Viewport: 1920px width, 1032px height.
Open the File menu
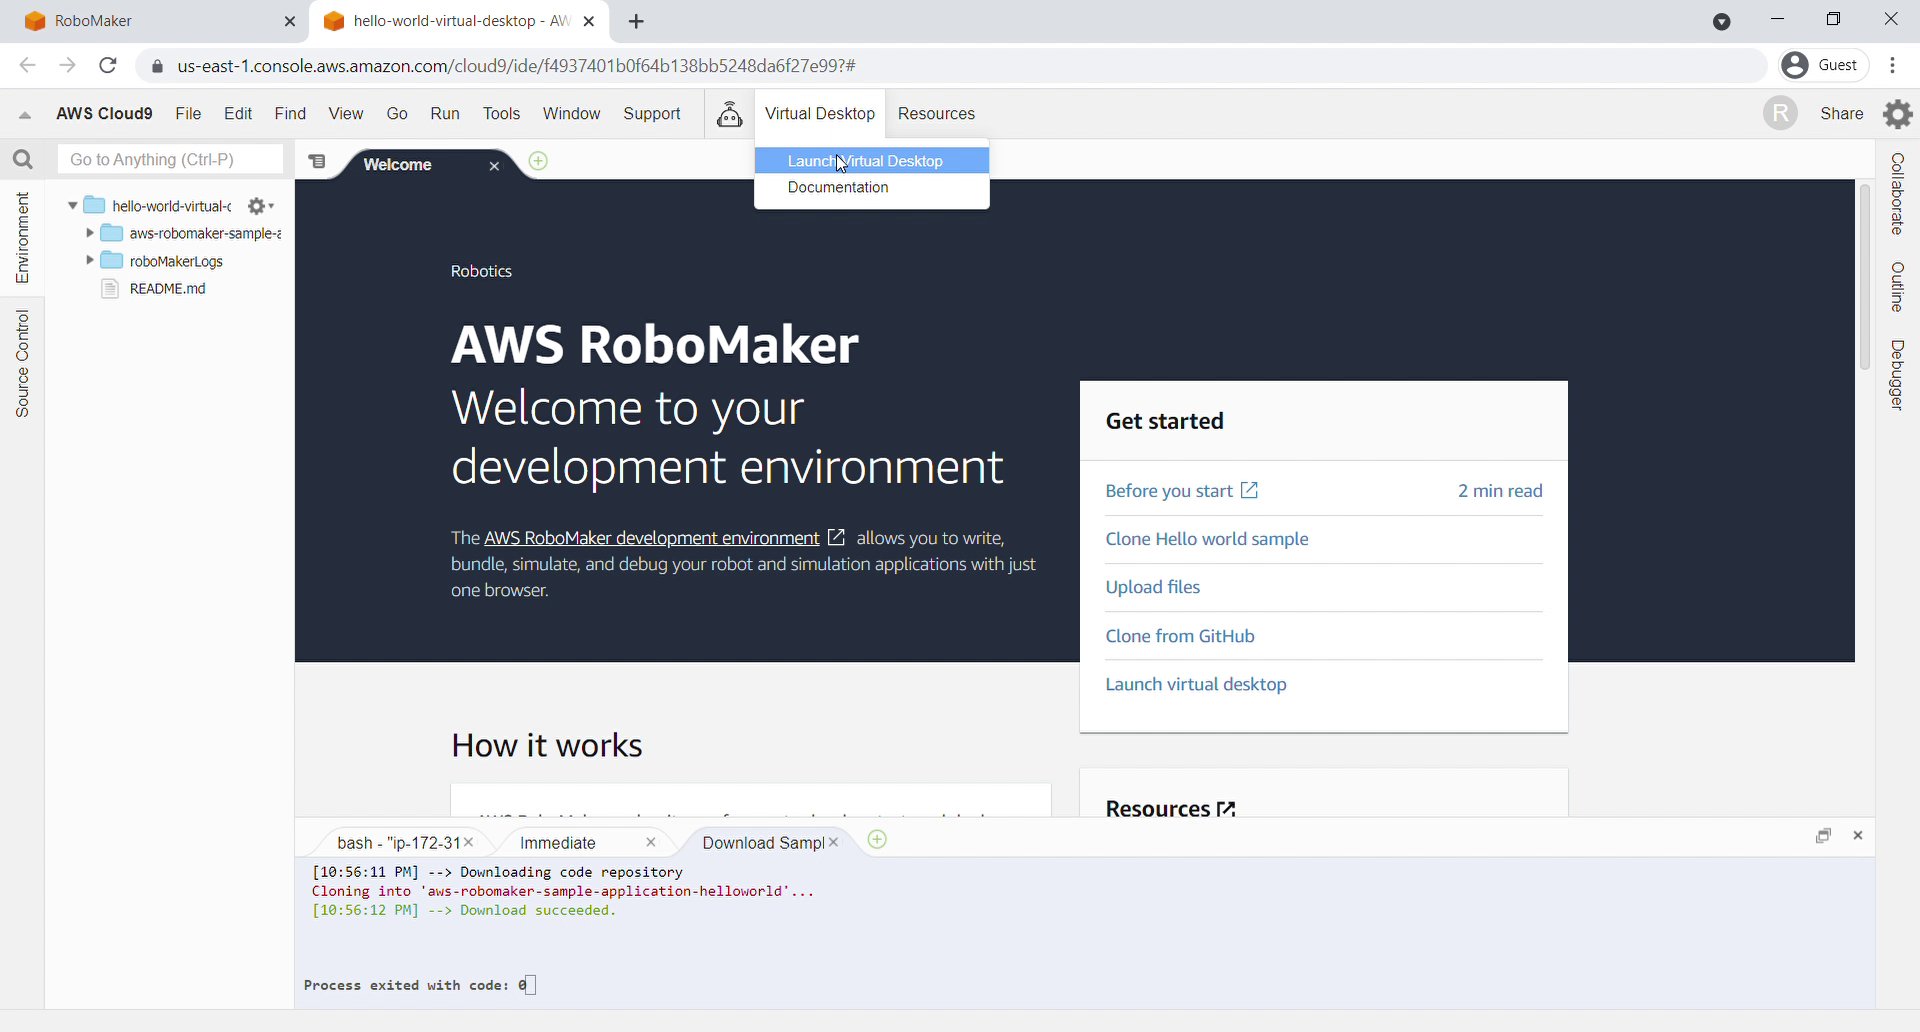tap(188, 114)
